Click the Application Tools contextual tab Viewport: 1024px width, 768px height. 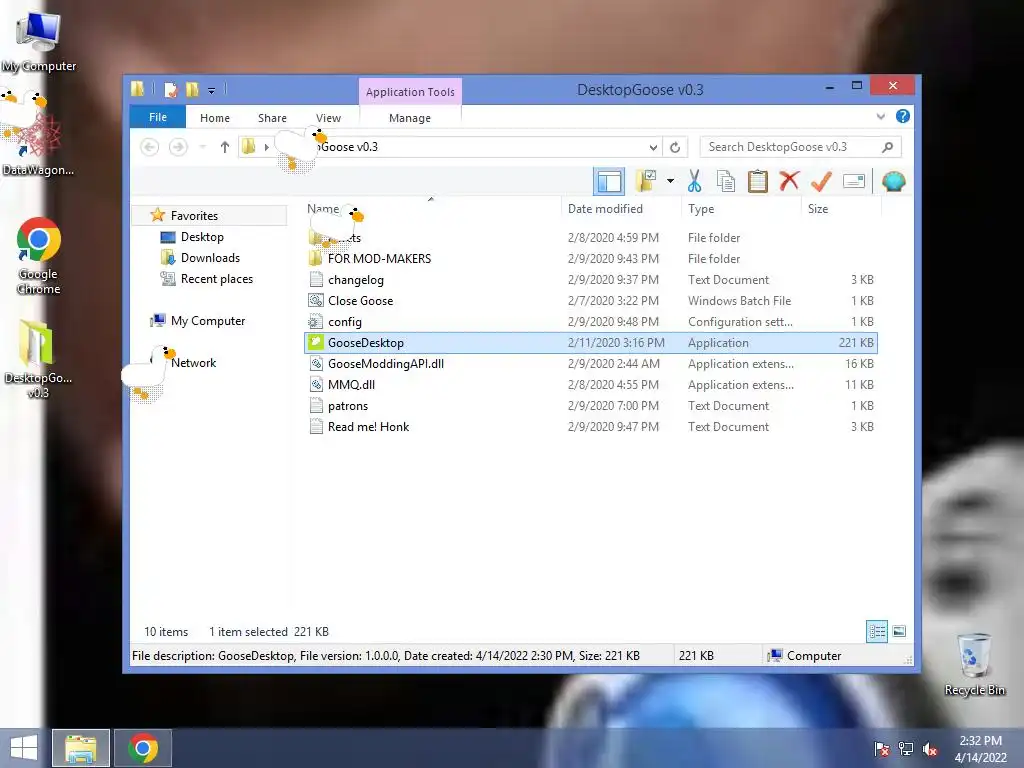pyautogui.click(x=410, y=91)
